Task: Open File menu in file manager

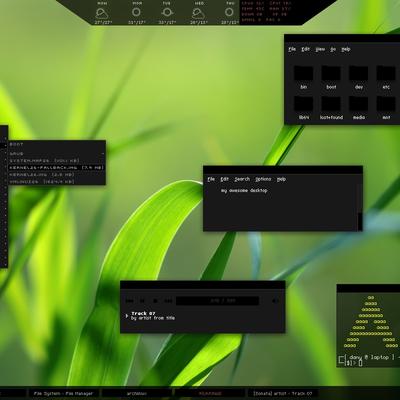Action: click(292, 49)
